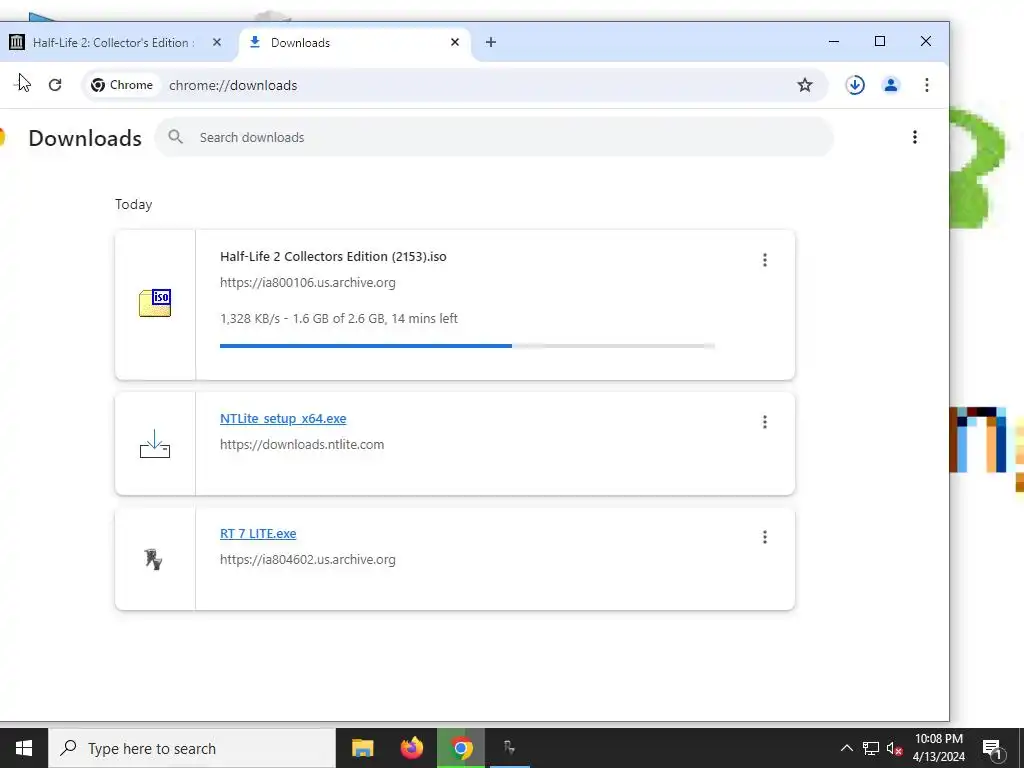The height and width of the screenshot is (768, 1024).
Task: Open the Chrome profile icon
Action: [891, 85]
